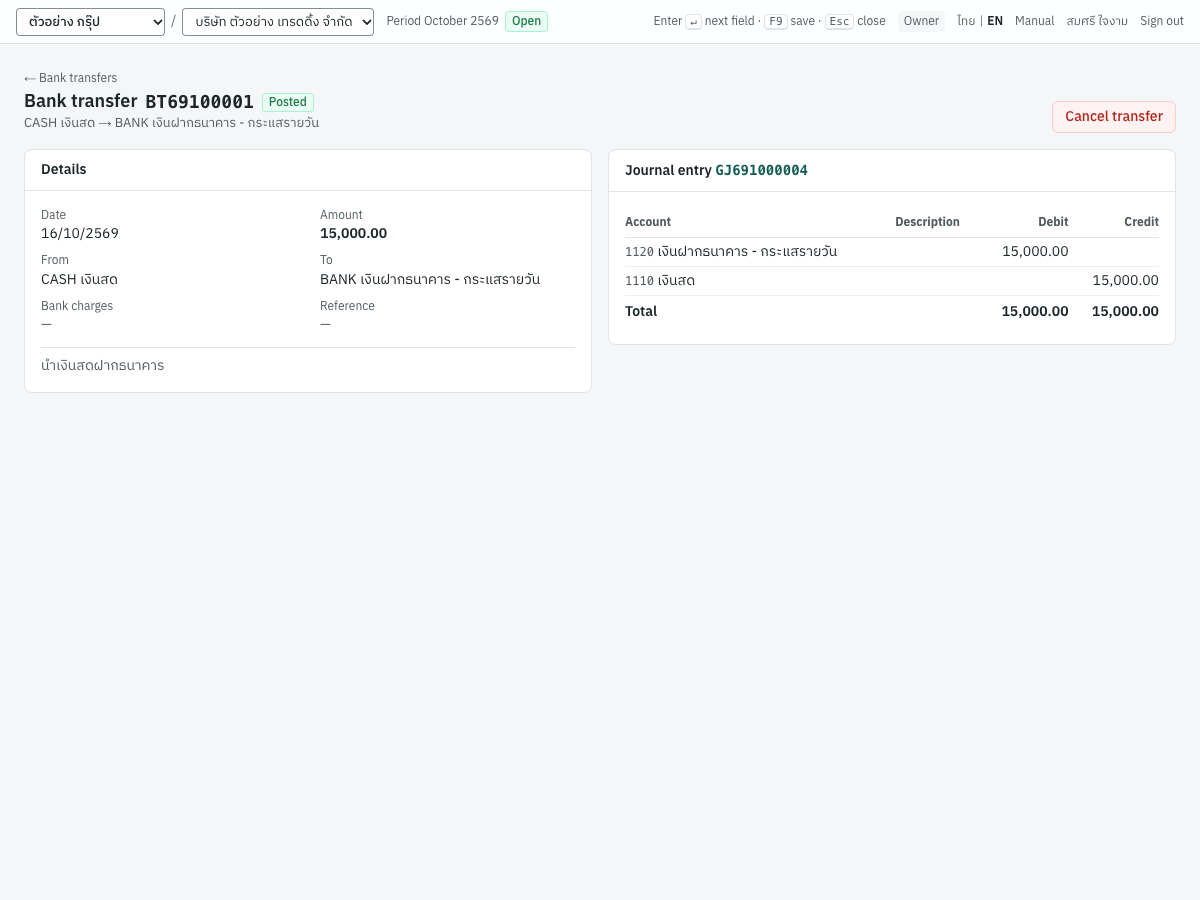The width and height of the screenshot is (1200, 900).
Task: Click subtitle CASH เงินสด → BANK route
Action: [x=171, y=123]
